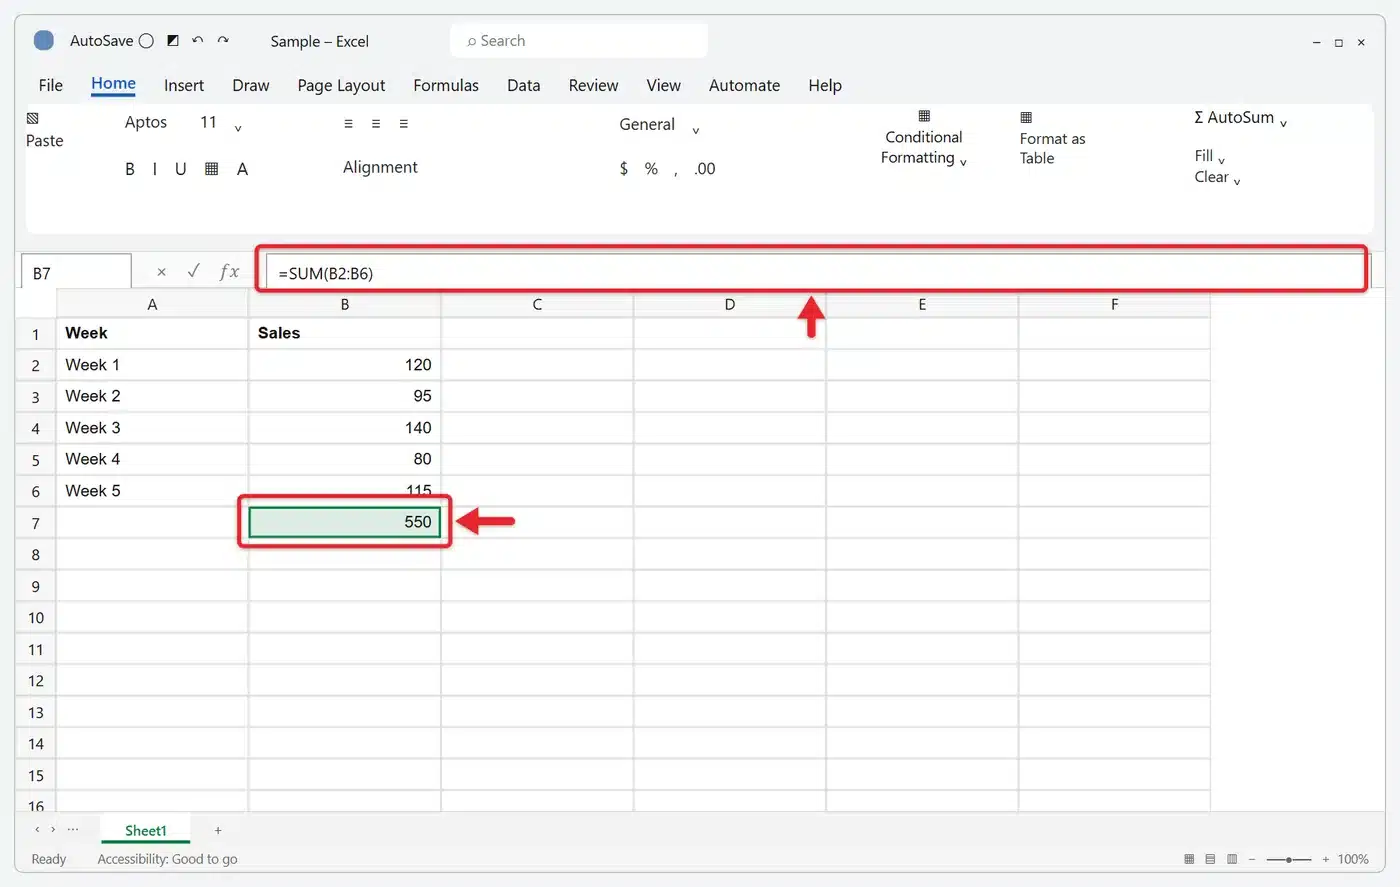Screen dimensions: 1400x887
Task: Click the .00 decimal button
Action: click(705, 169)
